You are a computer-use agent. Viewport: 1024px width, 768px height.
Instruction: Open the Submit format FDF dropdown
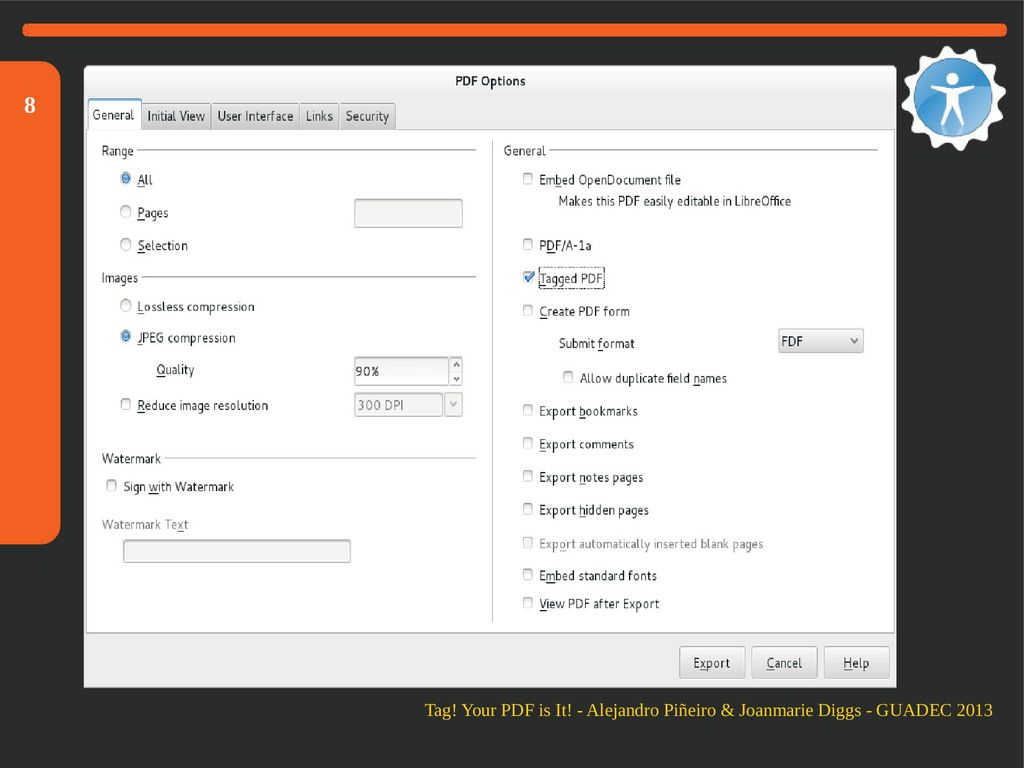pyautogui.click(x=820, y=342)
